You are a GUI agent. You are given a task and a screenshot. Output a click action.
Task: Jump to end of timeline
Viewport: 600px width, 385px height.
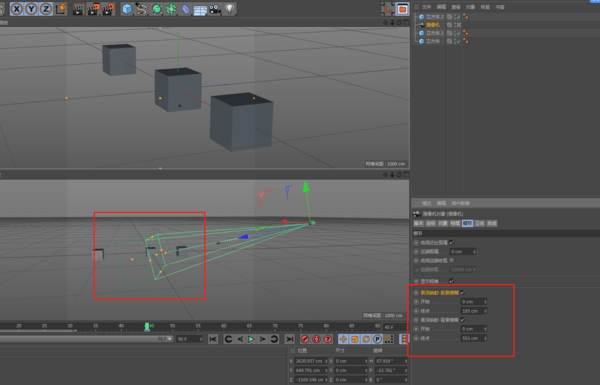[x=290, y=339]
